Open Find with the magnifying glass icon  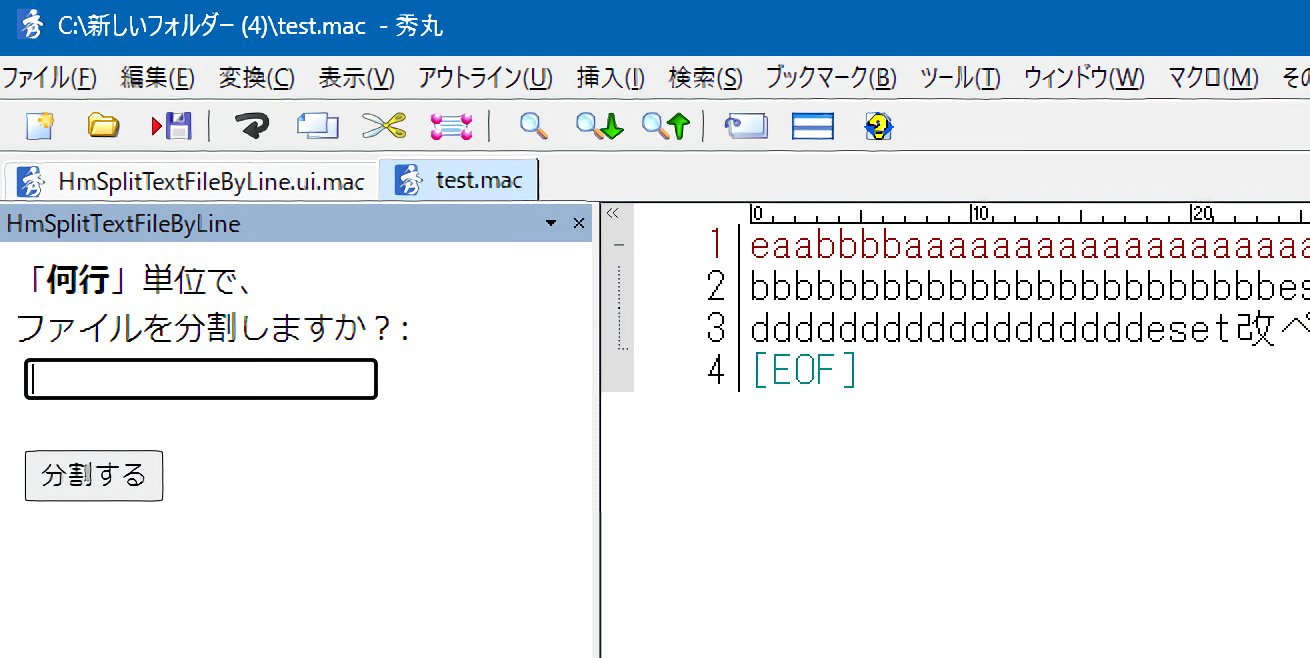pyautogui.click(x=533, y=126)
